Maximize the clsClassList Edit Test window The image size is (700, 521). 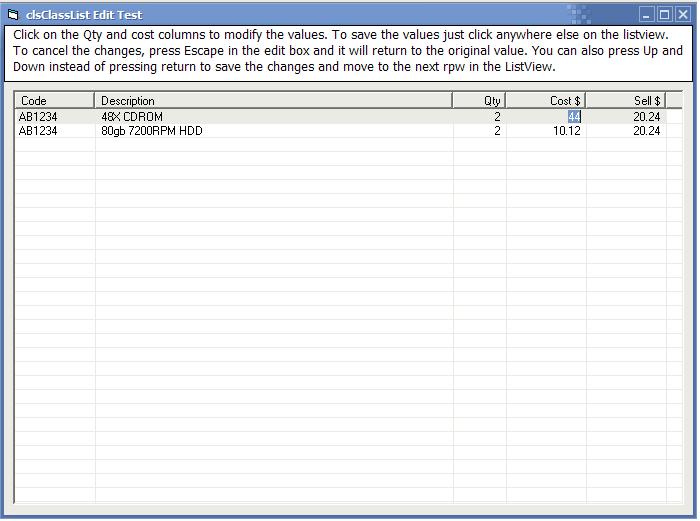click(x=664, y=15)
